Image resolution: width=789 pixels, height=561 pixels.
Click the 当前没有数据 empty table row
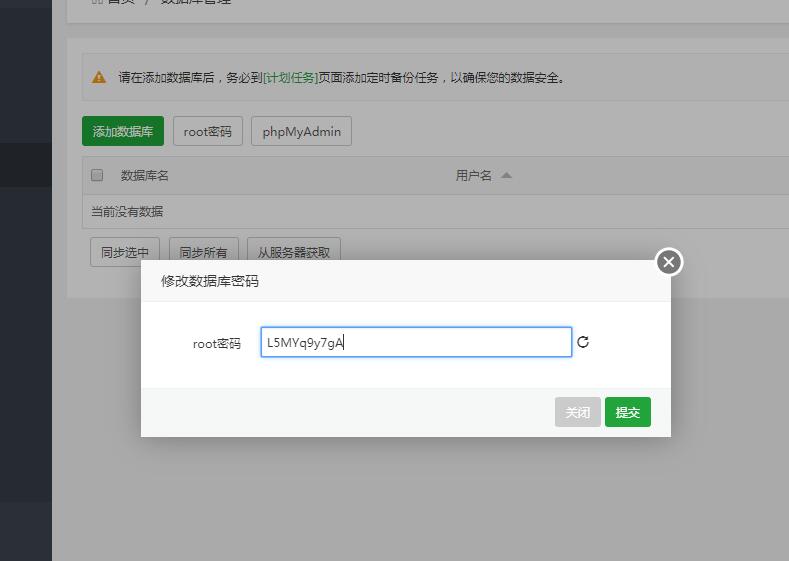point(127,212)
